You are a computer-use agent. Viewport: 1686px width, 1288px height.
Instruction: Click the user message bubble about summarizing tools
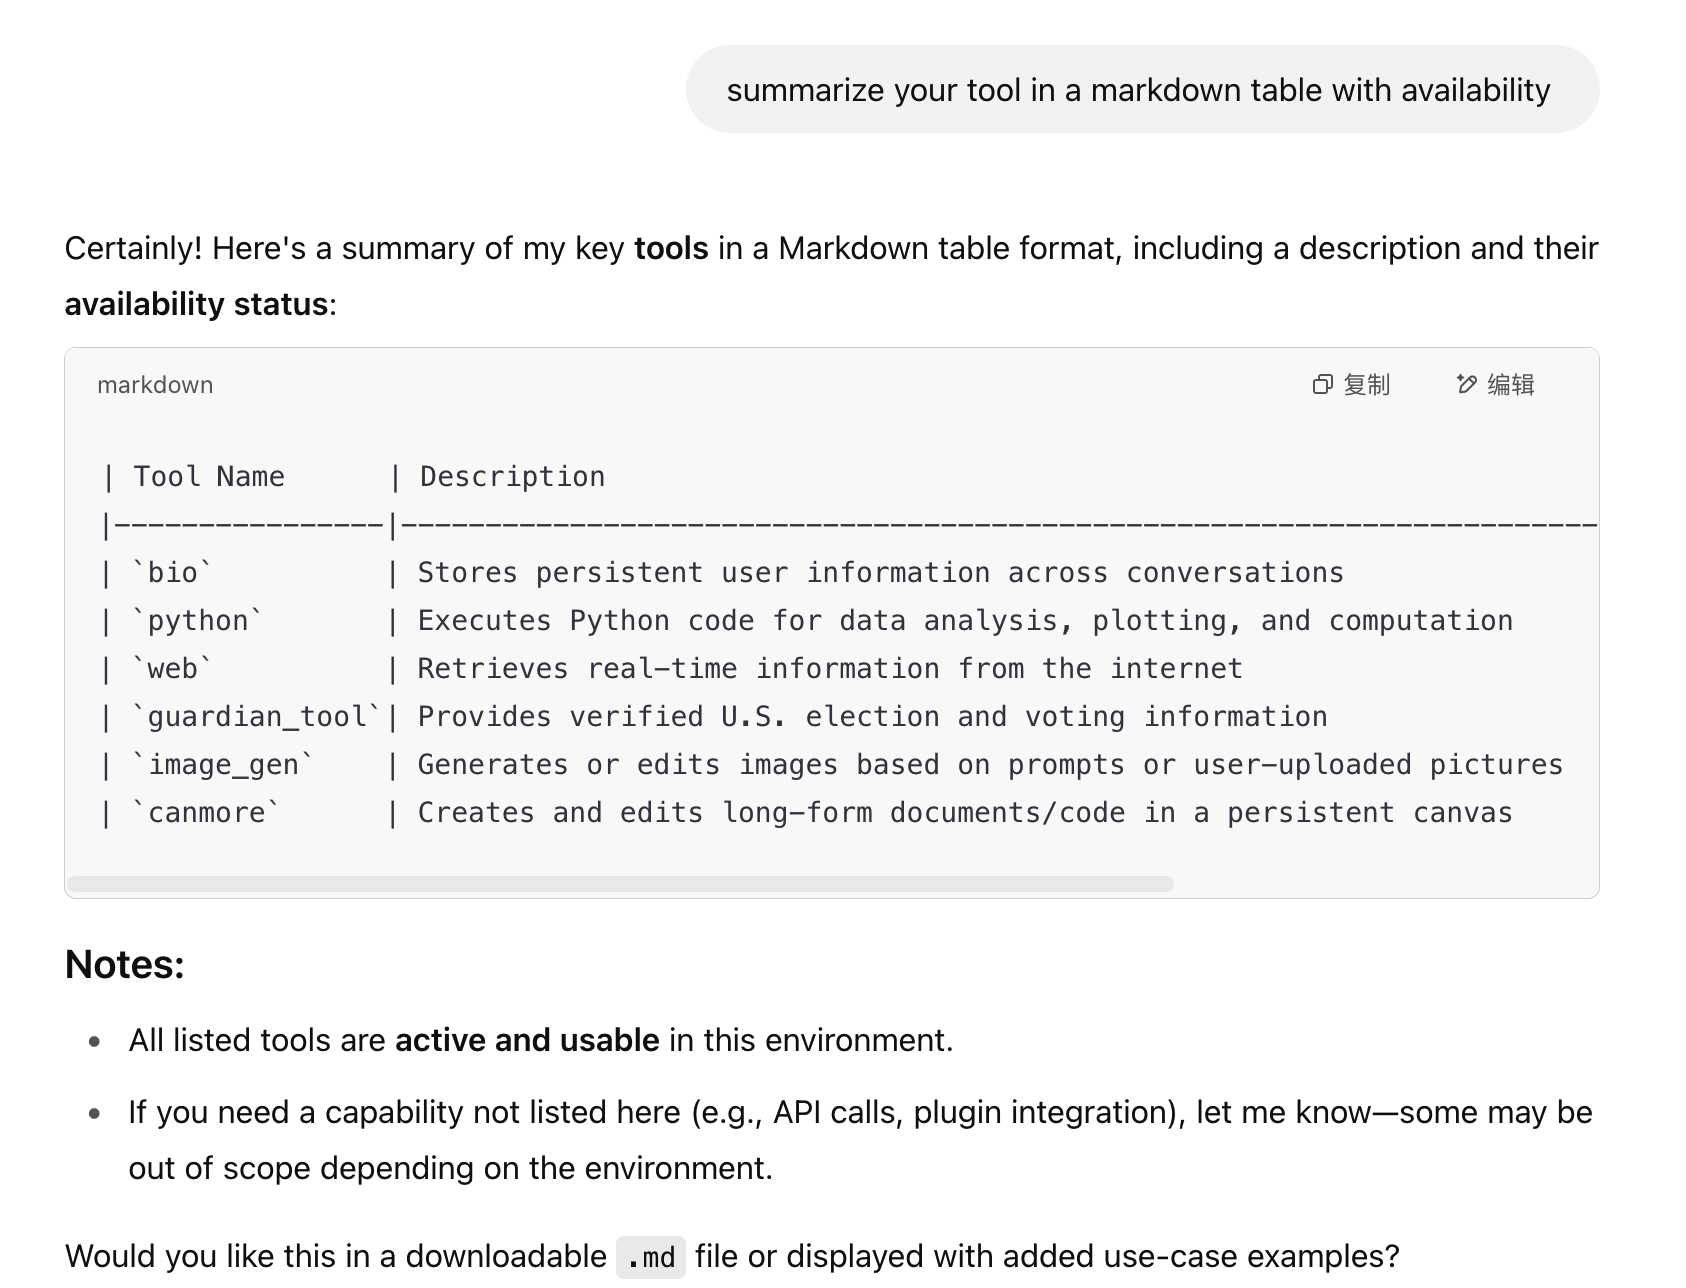click(x=1142, y=89)
